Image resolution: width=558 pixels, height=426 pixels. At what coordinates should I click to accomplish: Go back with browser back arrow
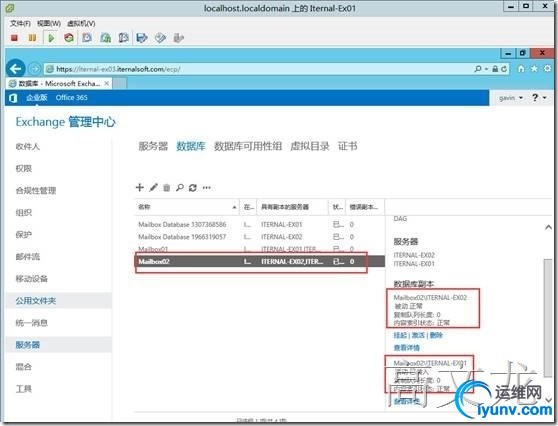pos(15,68)
